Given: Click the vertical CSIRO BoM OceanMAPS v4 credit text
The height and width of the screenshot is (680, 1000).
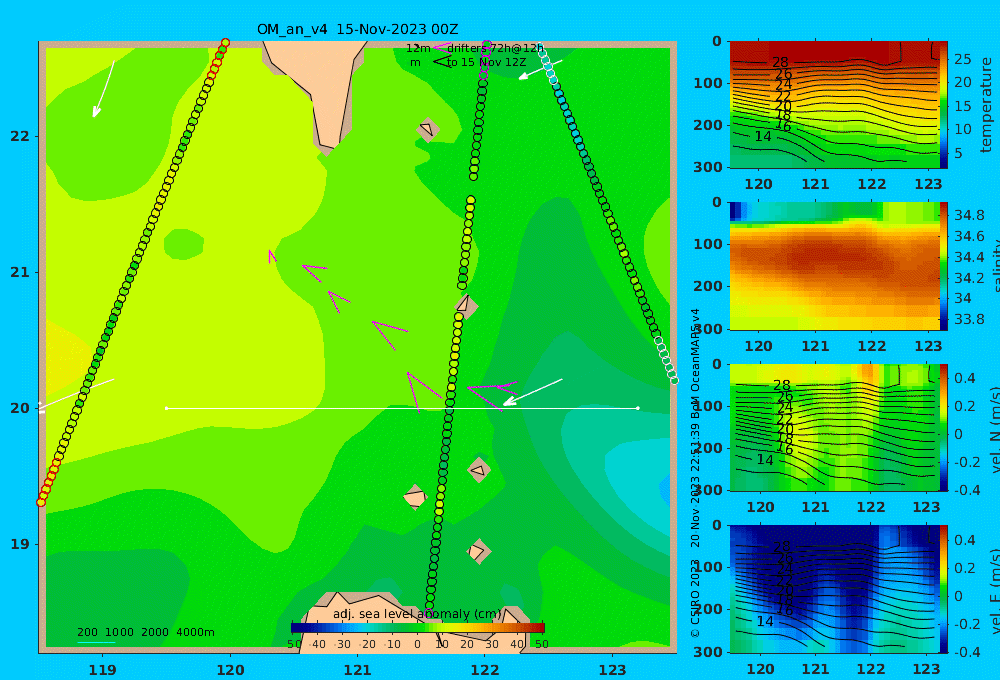Looking at the screenshot, I should (x=695, y=473).
